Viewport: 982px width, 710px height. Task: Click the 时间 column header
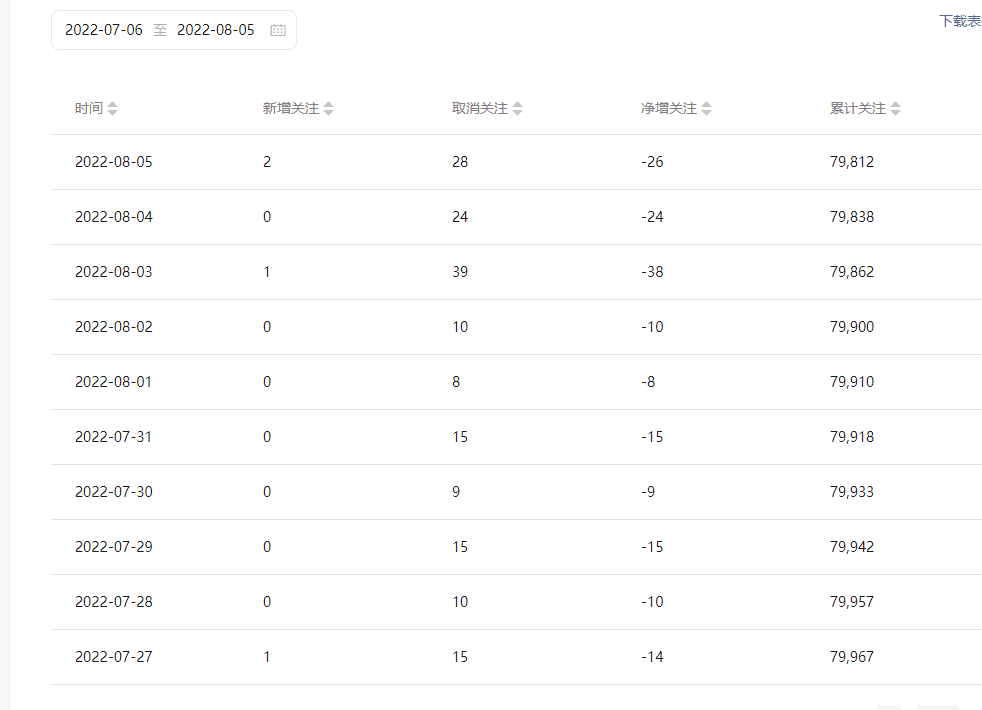coord(88,108)
